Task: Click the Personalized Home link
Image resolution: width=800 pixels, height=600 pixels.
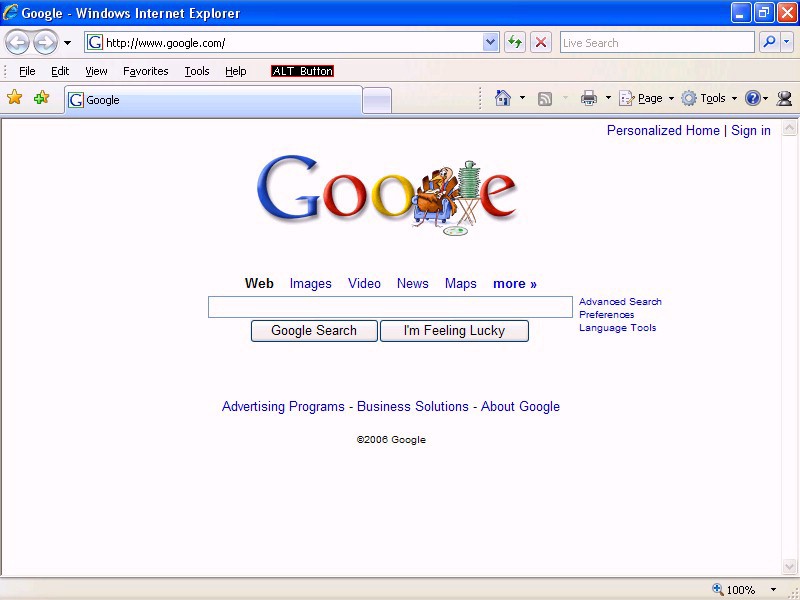Action: coord(663,131)
